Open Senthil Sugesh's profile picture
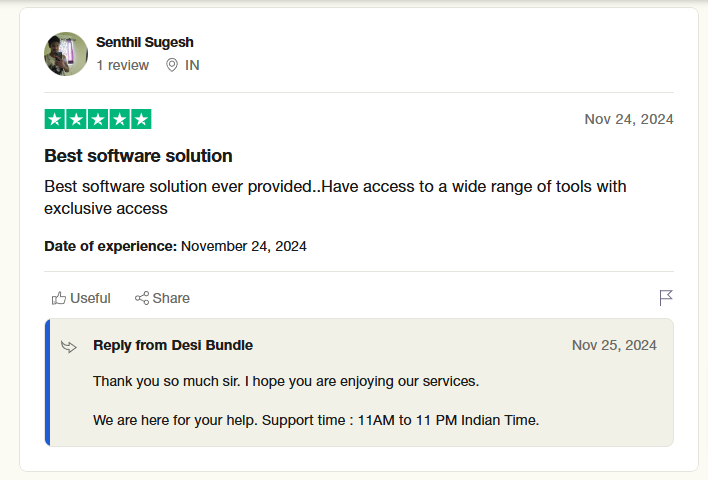Viewport: 708px width, 480px height. click(x=66, y=54)
